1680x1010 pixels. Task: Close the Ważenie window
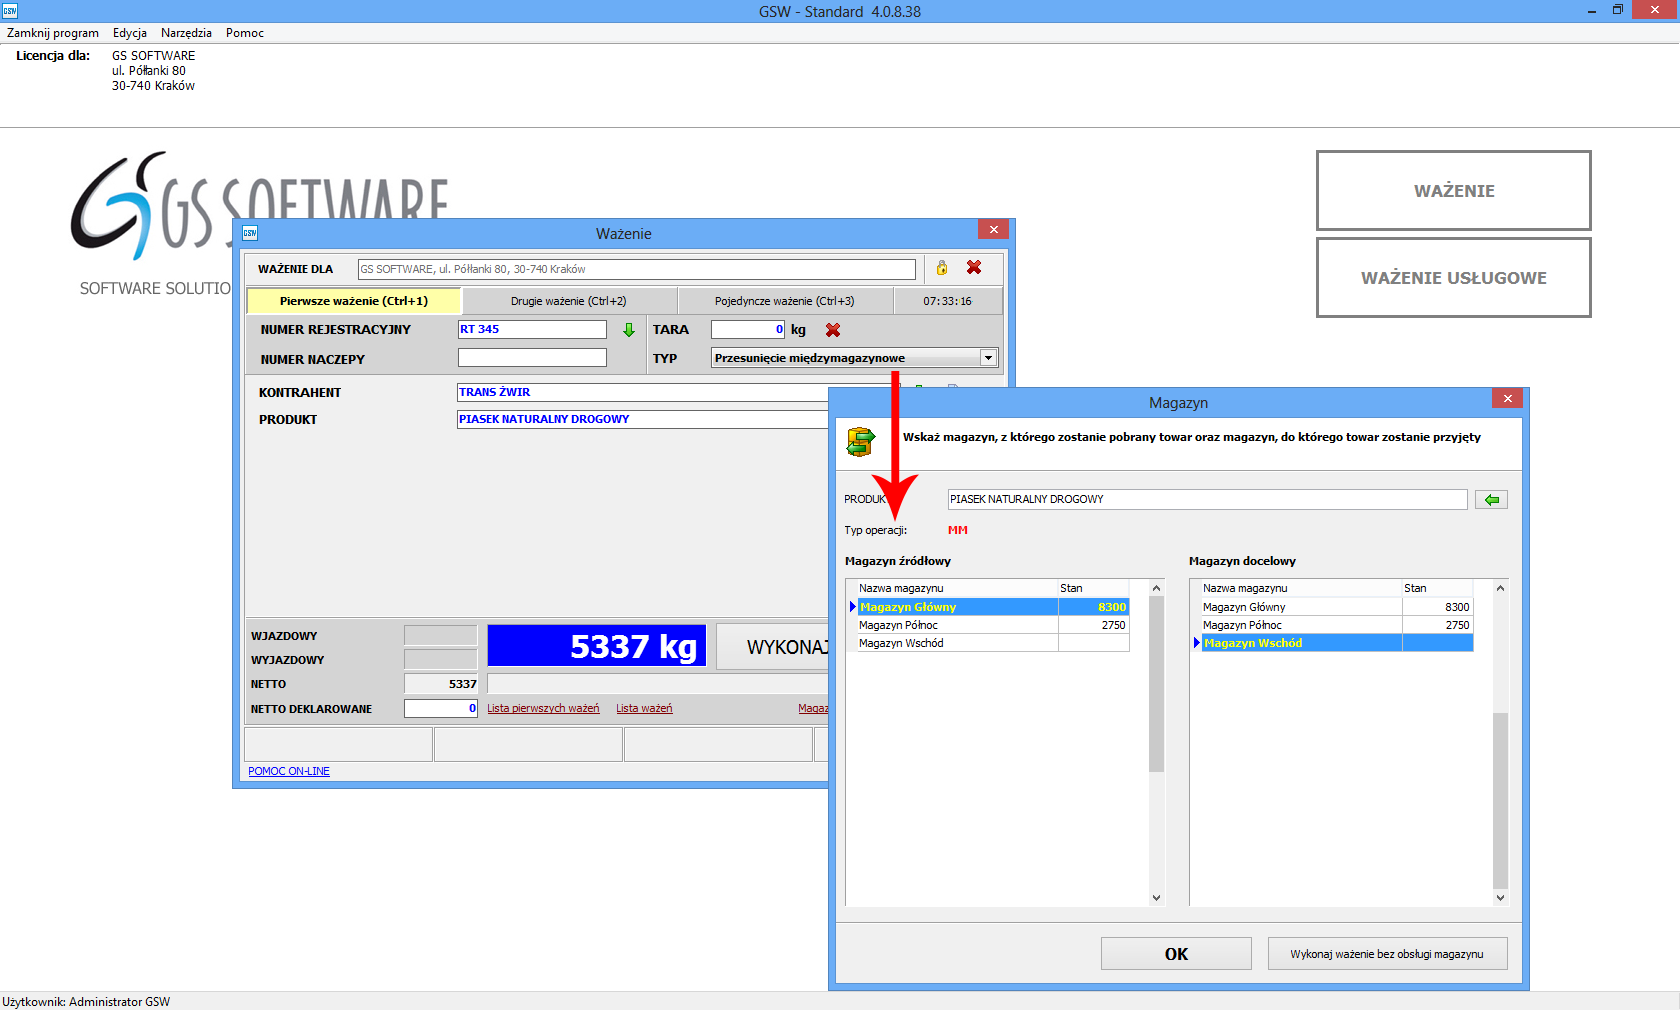(x=993, y=230)
